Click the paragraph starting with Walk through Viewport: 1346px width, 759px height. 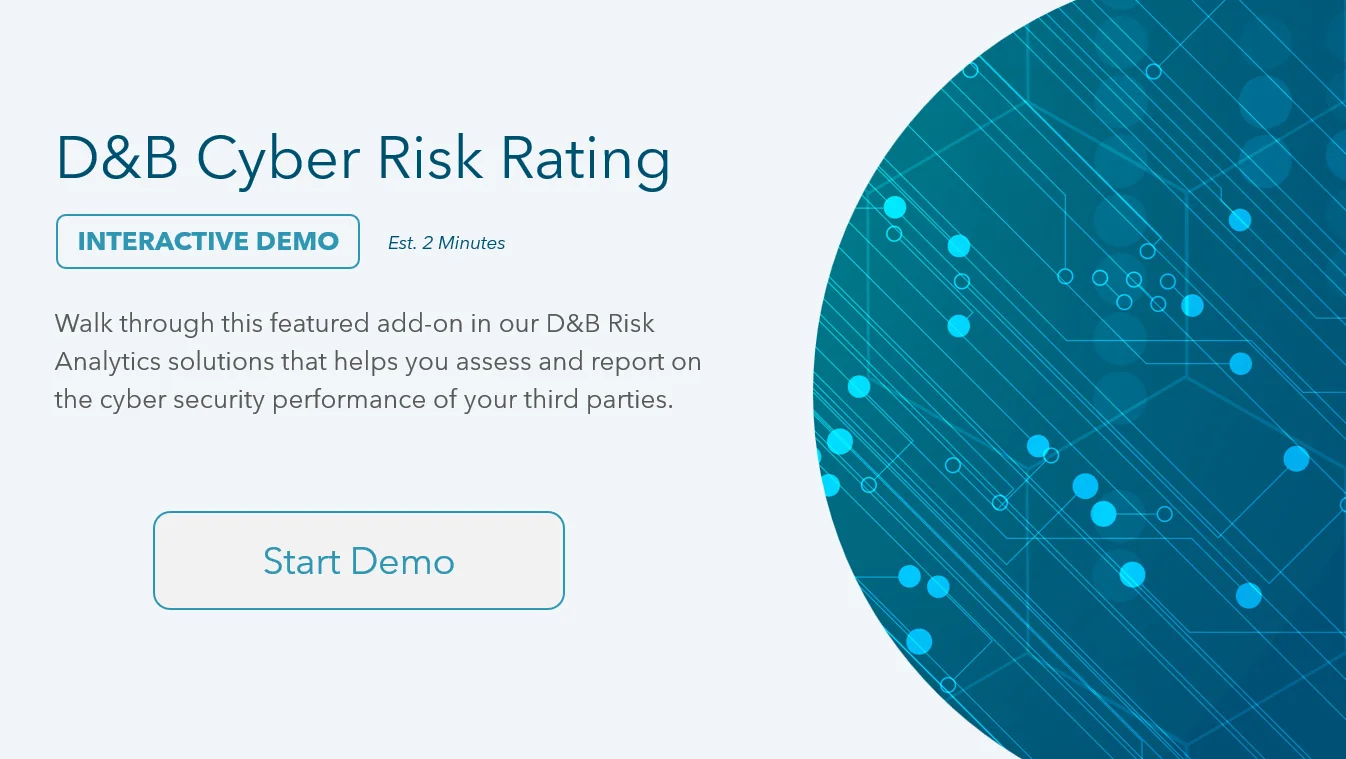click(378, 361)
